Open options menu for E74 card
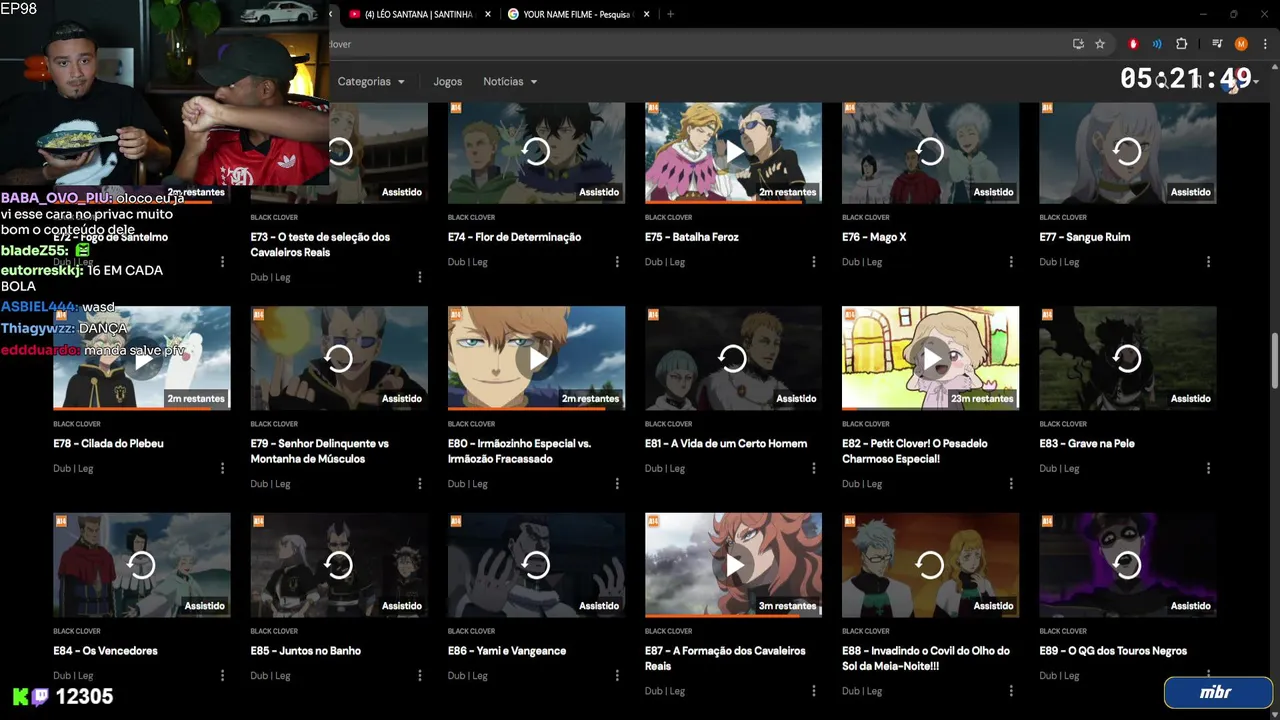The image size is (1280, 720). 617,262
